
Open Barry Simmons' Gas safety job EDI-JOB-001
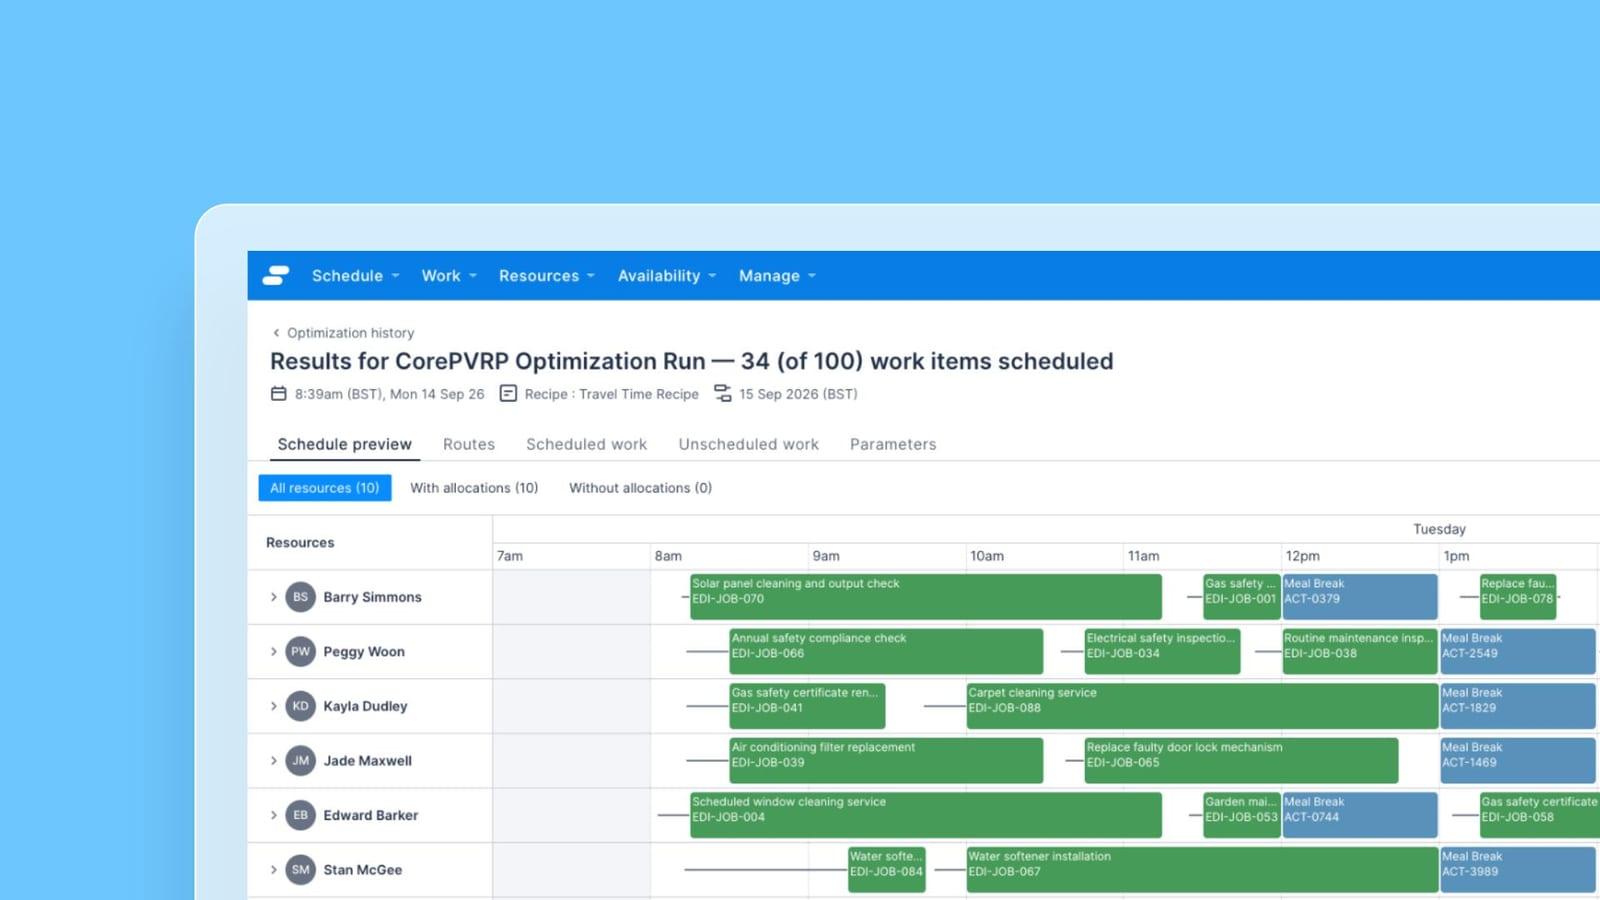point(1241,597)
